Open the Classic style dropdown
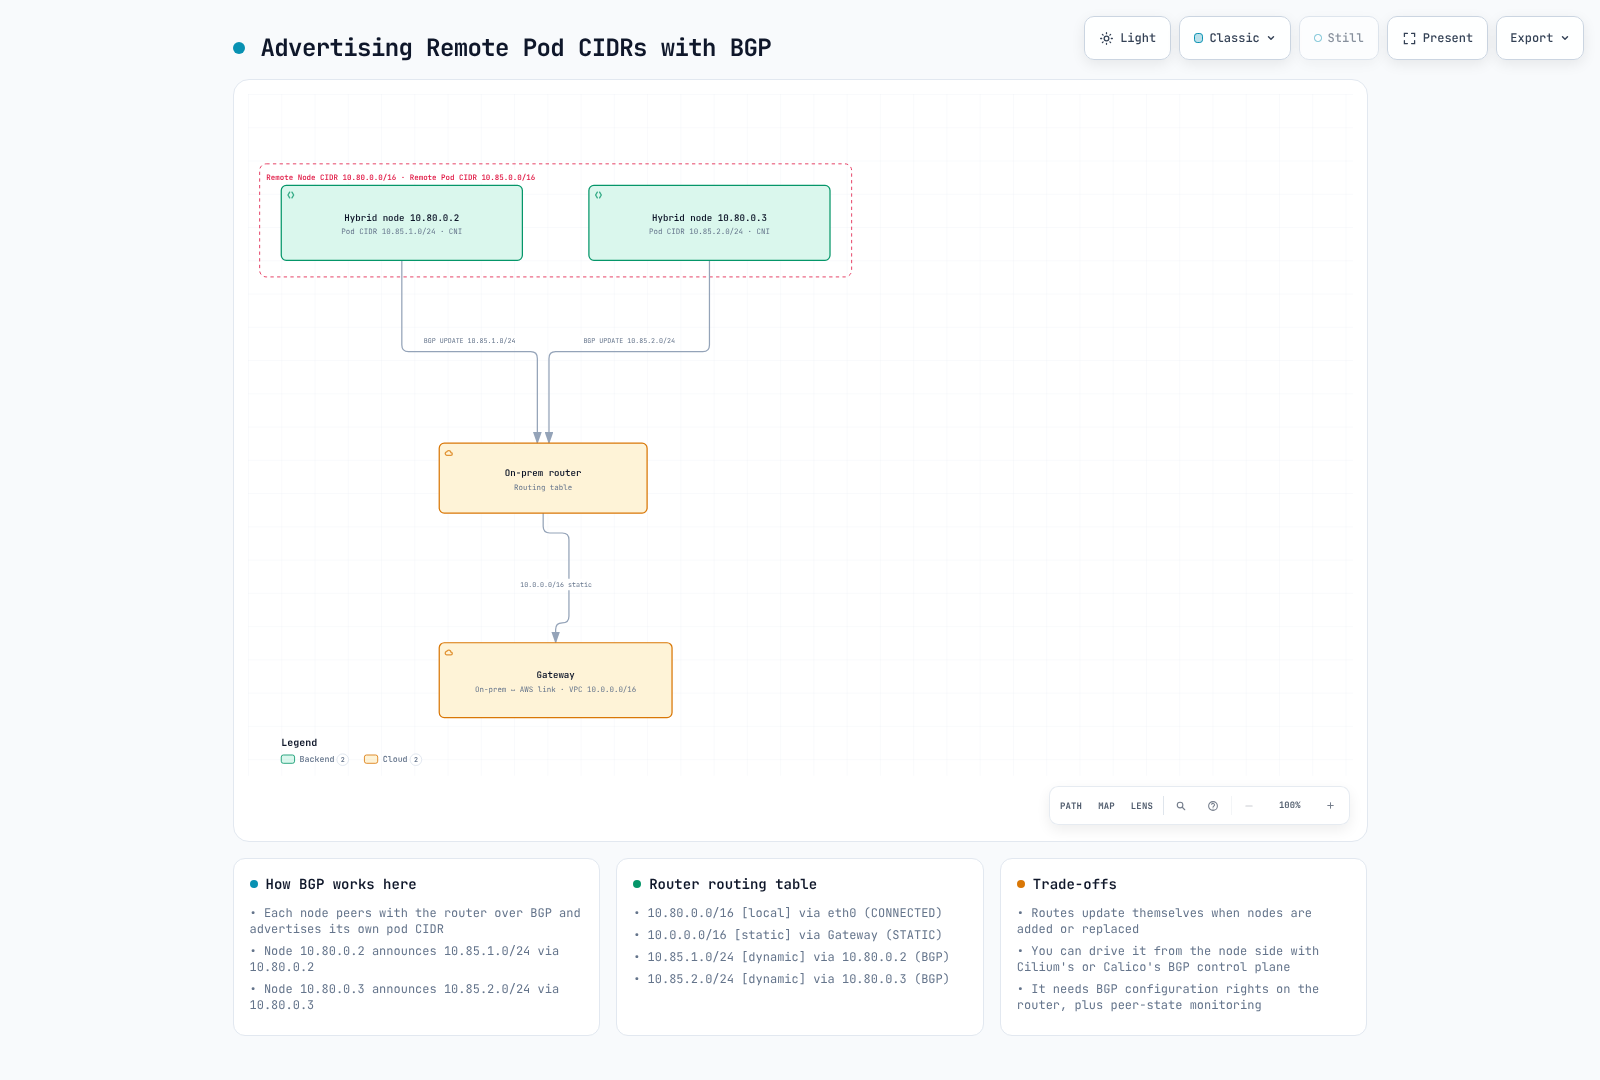1600x1080 pixels. tap(1235, 38)
